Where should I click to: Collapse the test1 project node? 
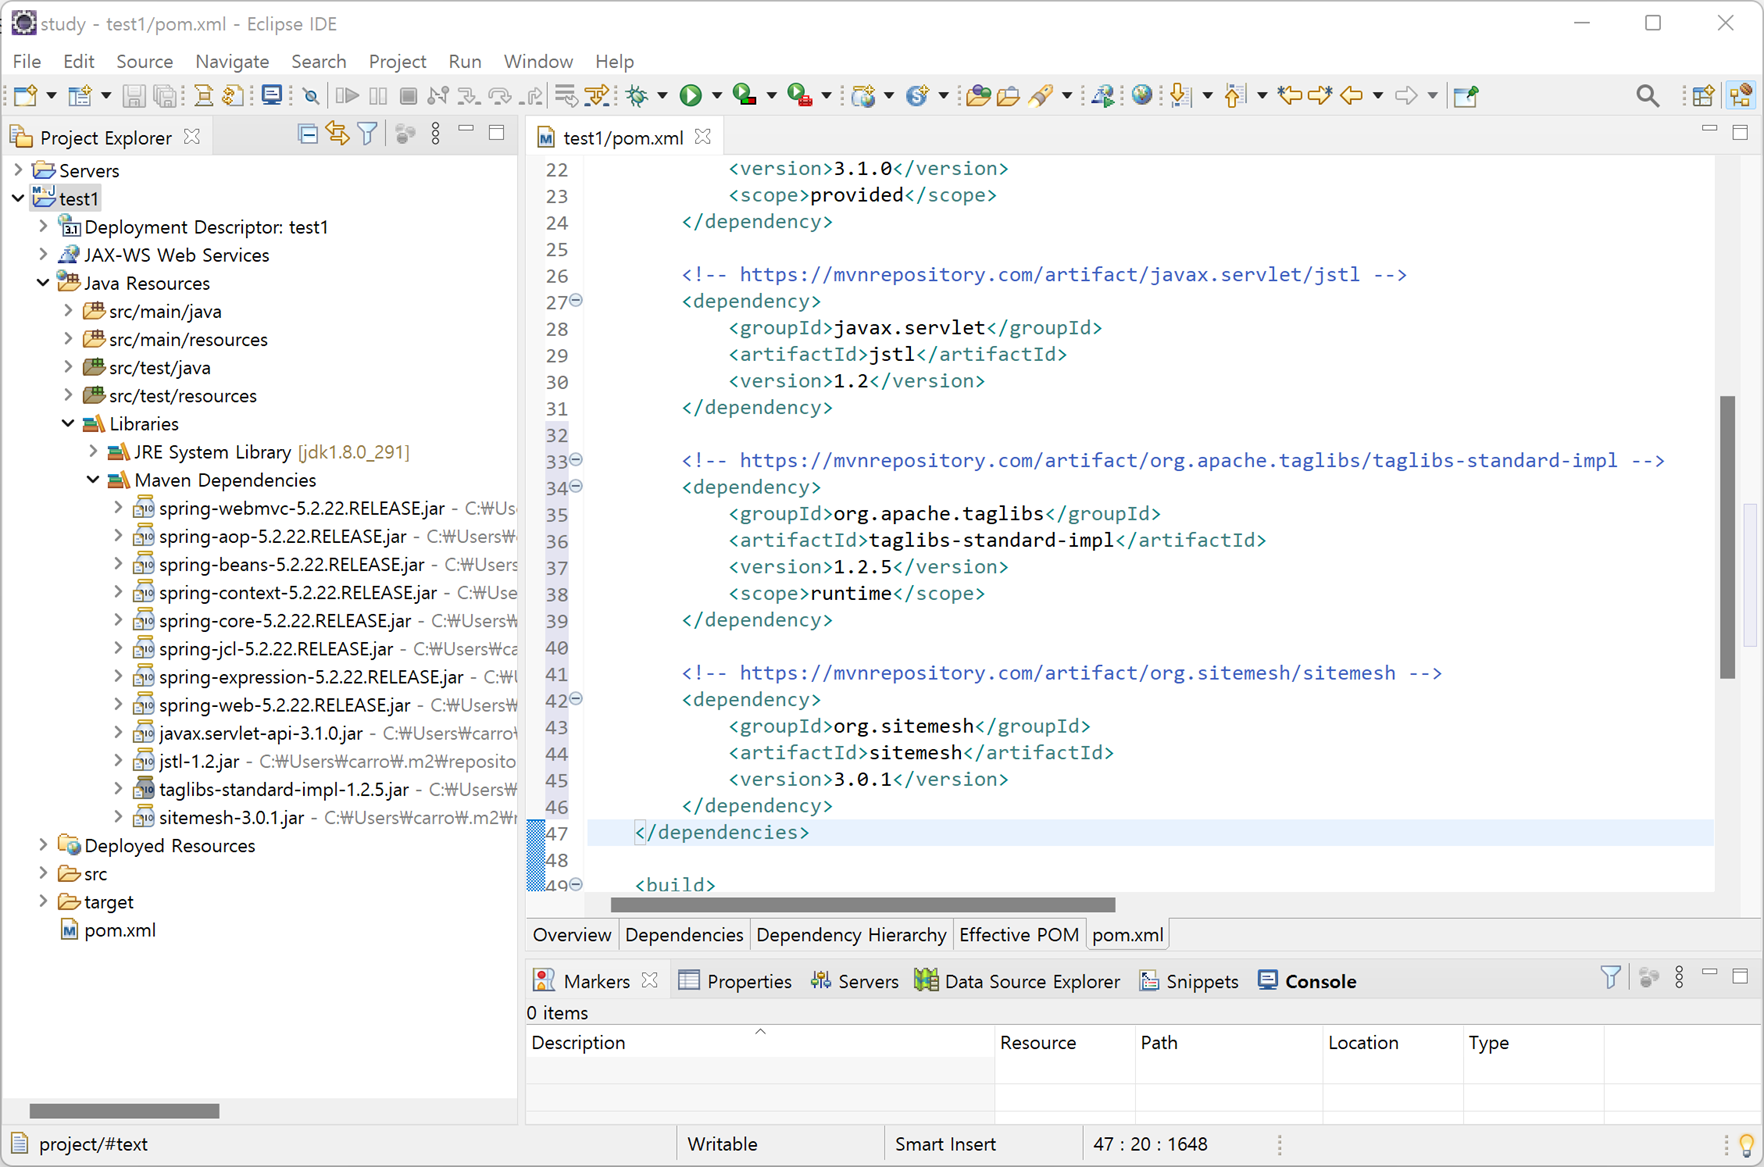[x=18, y=198]
